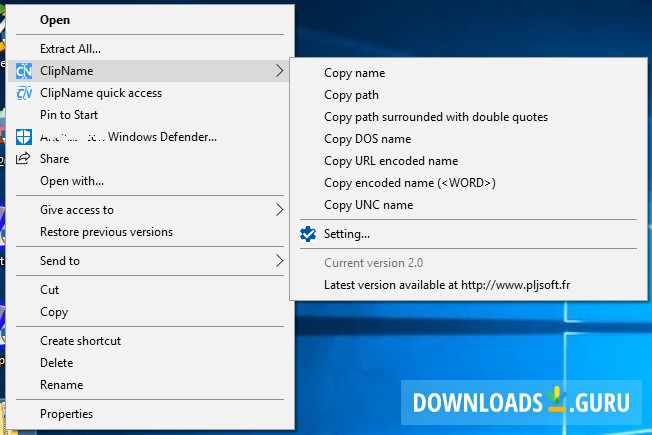Expand the ClipName submenu arrow
The image size is (652, 435).
click(279, 71)
